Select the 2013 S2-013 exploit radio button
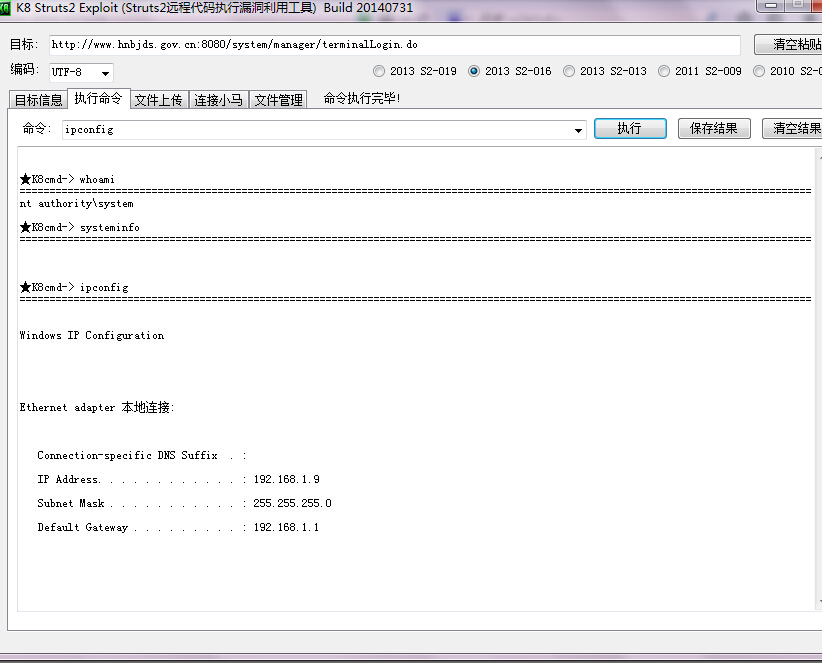This screenshot has height=663, width=822. coord(569,71)
